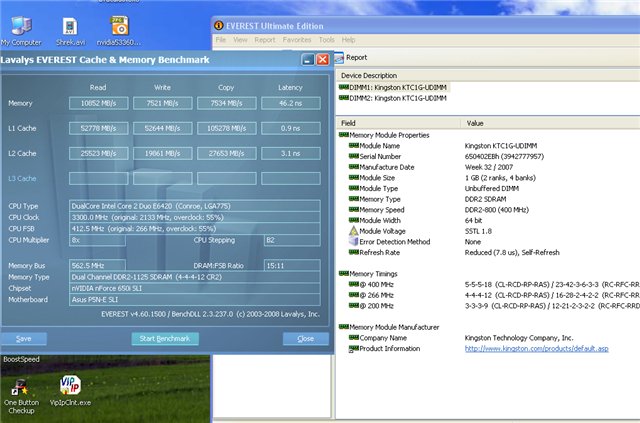Screen dimensions: 640x423
Task: Open the File menu in EVEREST
Action: point(221,40)
